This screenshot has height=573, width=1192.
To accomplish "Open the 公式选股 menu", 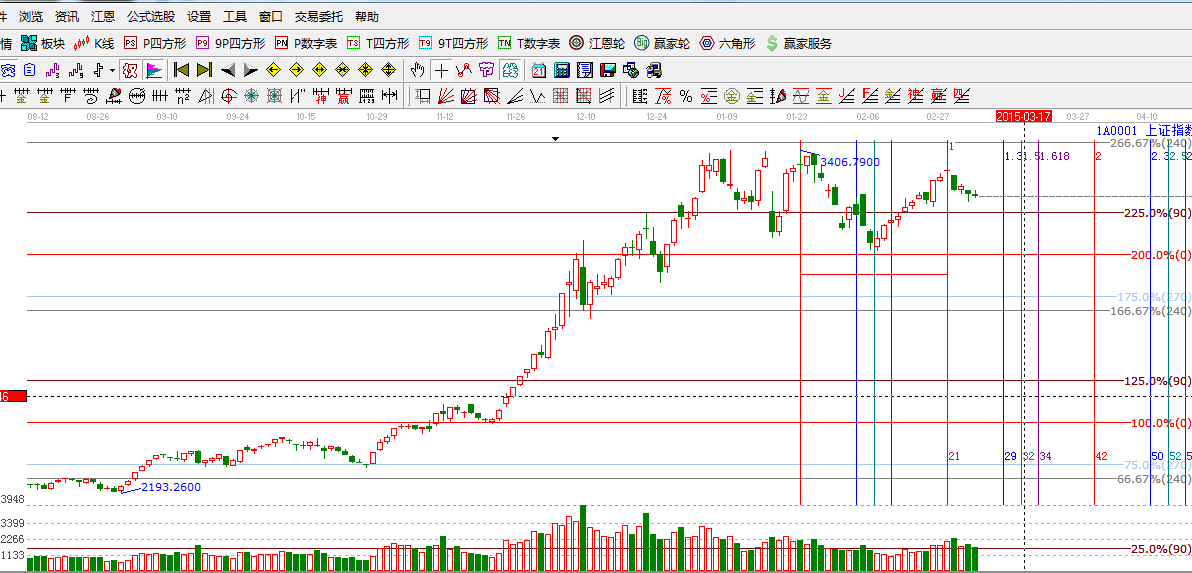I will (x=151, y=17).
